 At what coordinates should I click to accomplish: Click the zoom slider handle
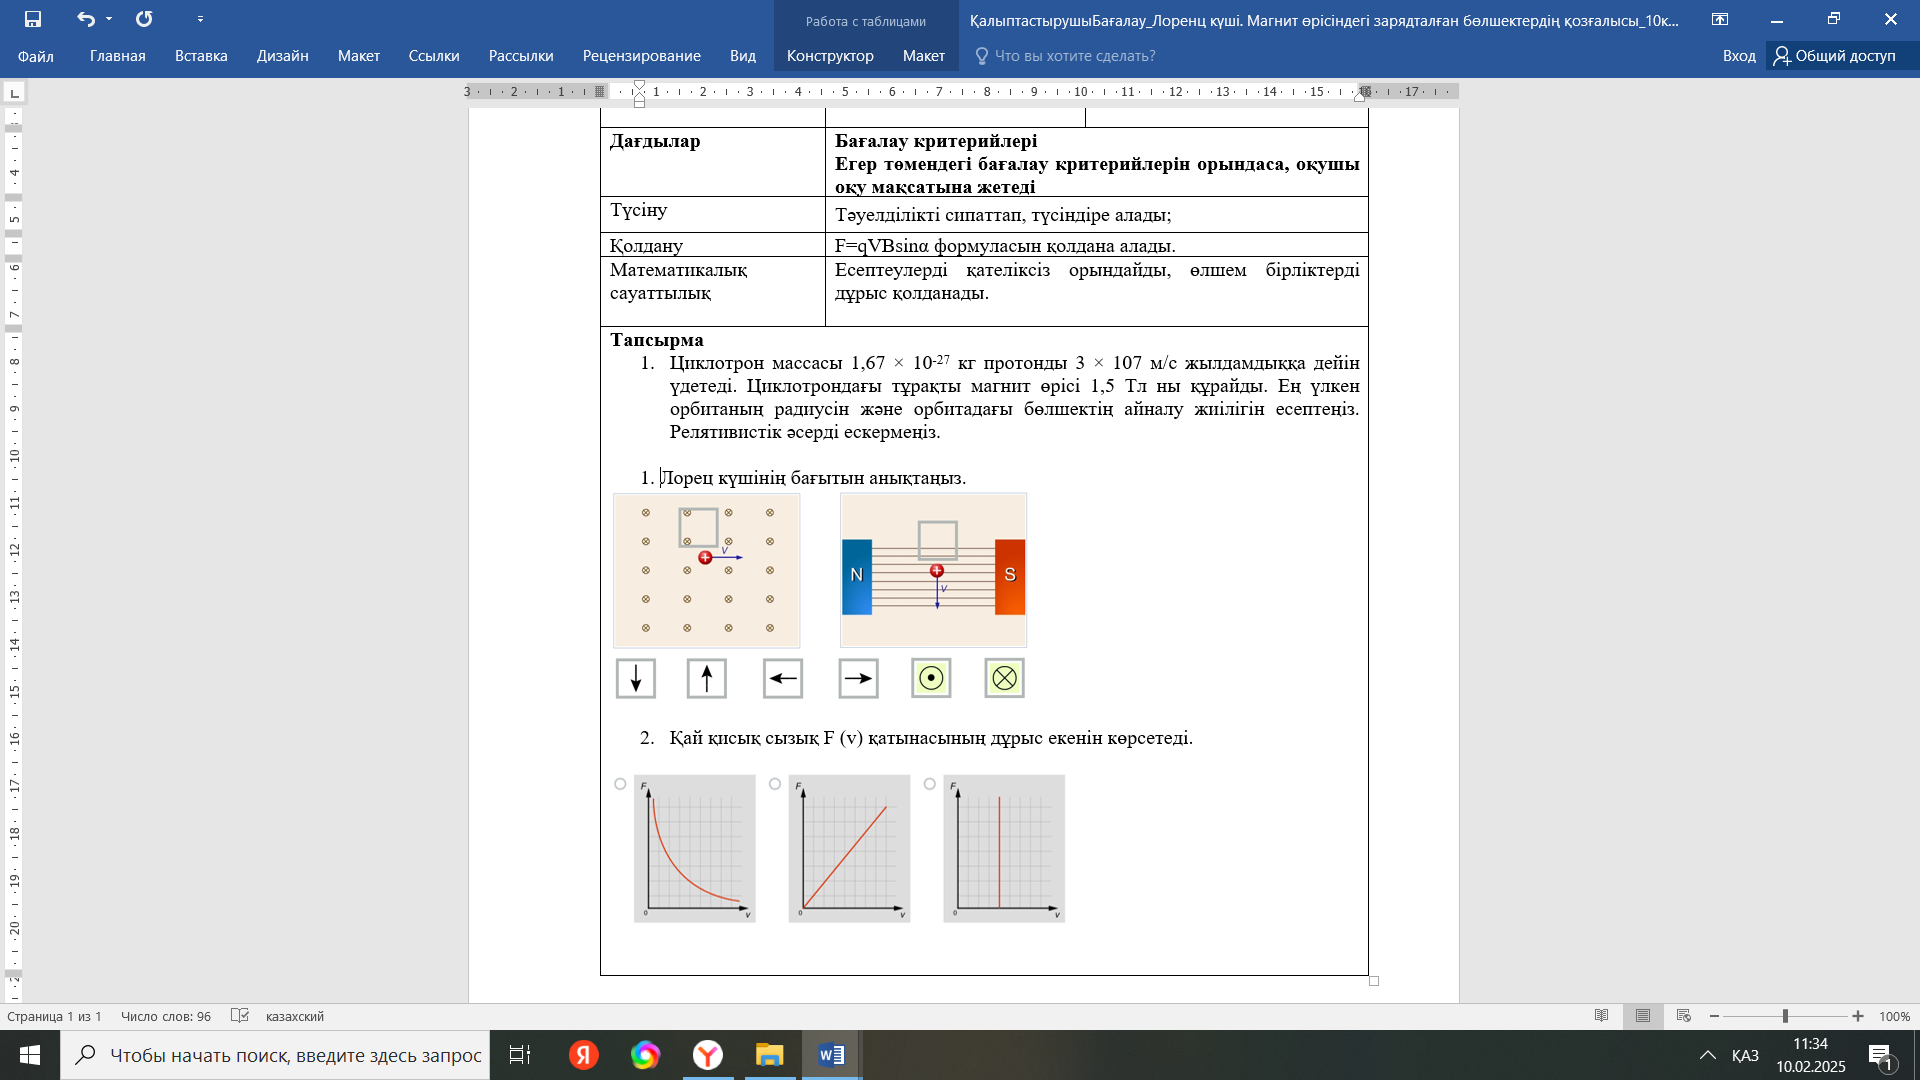(x=1785, y=1016)
